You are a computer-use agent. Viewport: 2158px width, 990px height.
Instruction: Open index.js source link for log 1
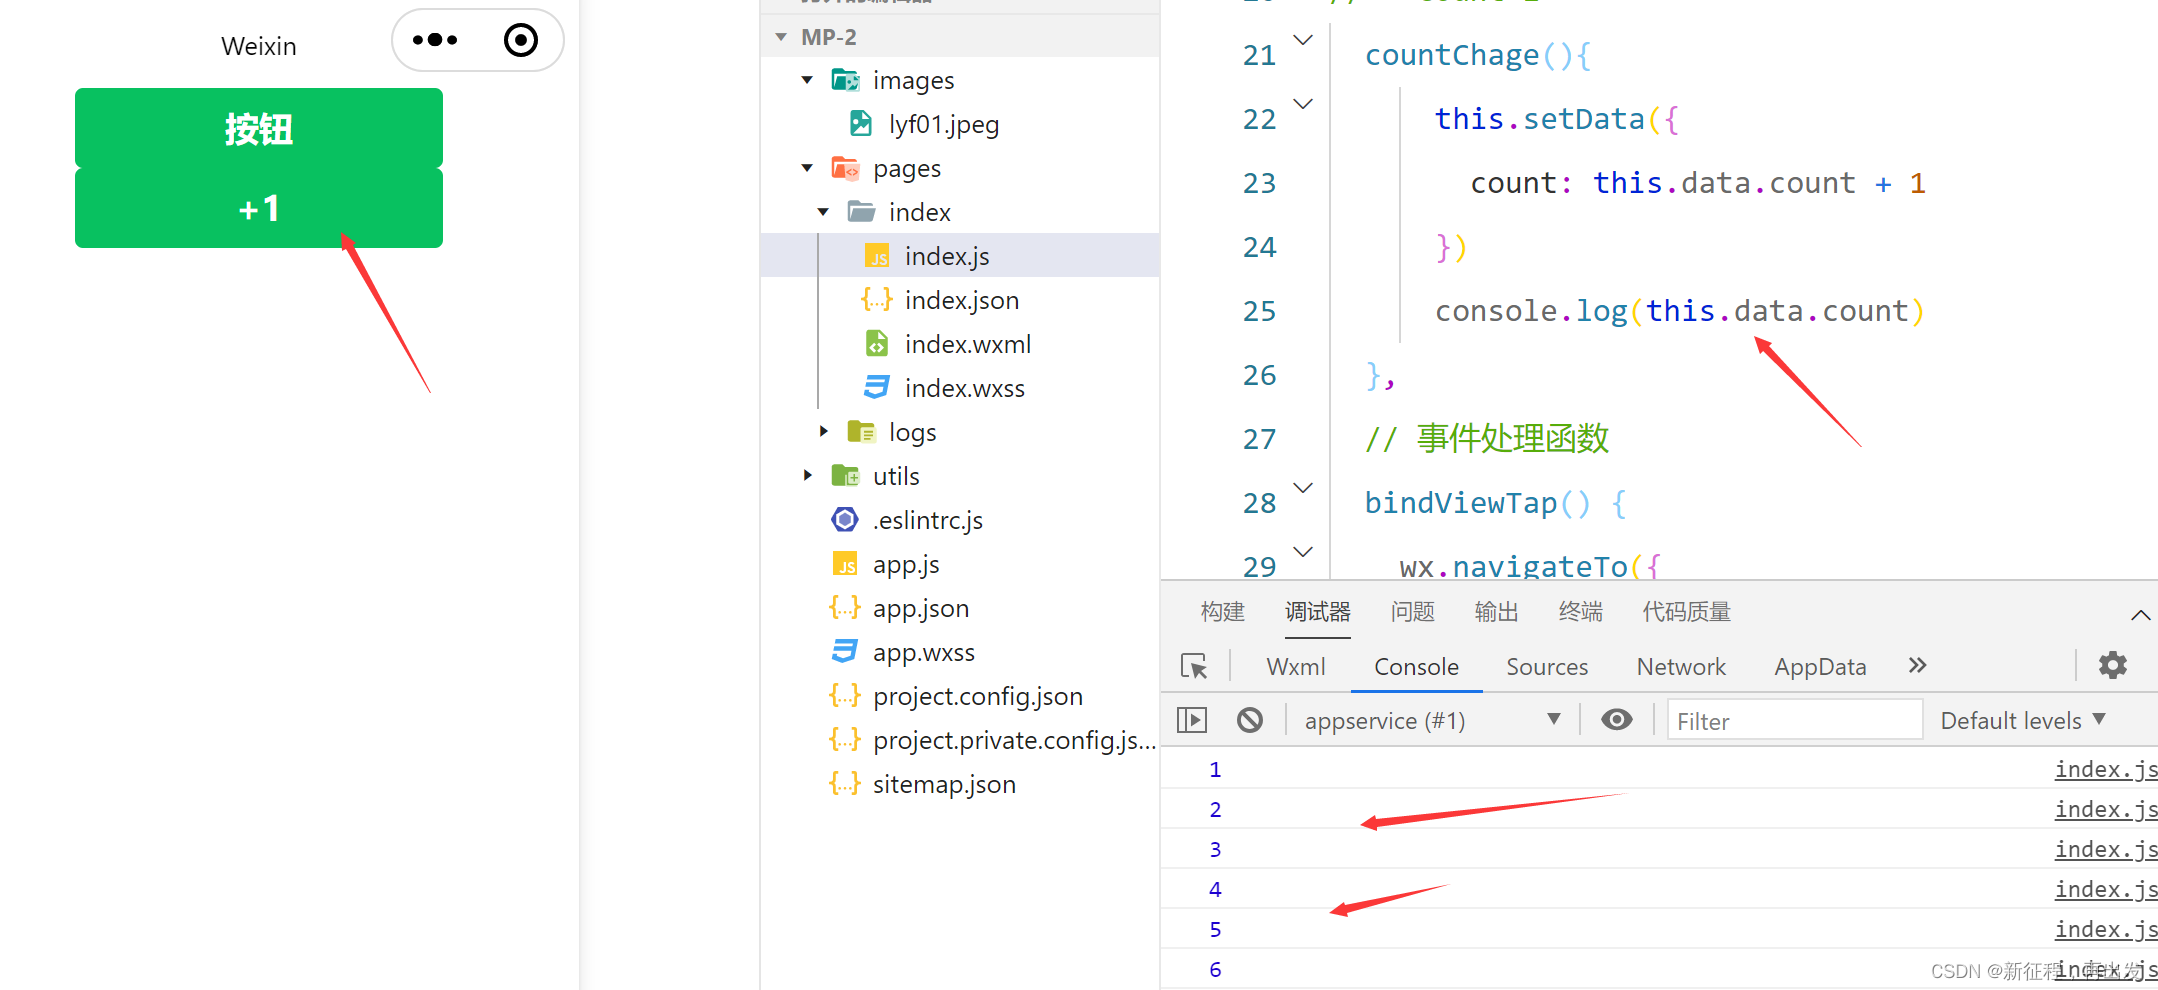(x=2106, y=769)
